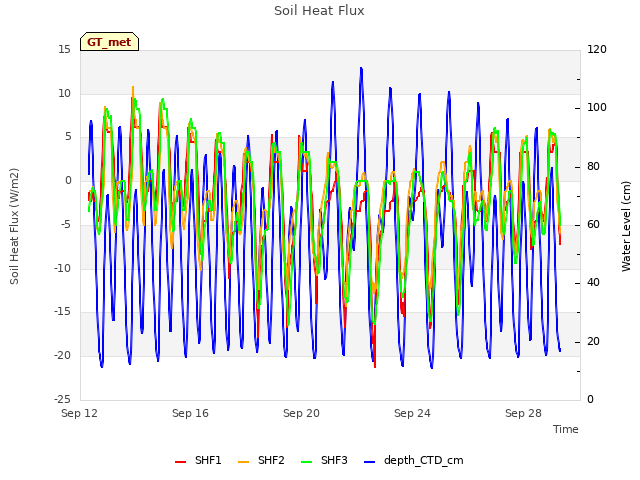Image resolution: width=640 pixels, height=480 pixels.
Task: Click the orange SHF2 legend color marker
Action: tap(243, 462)
